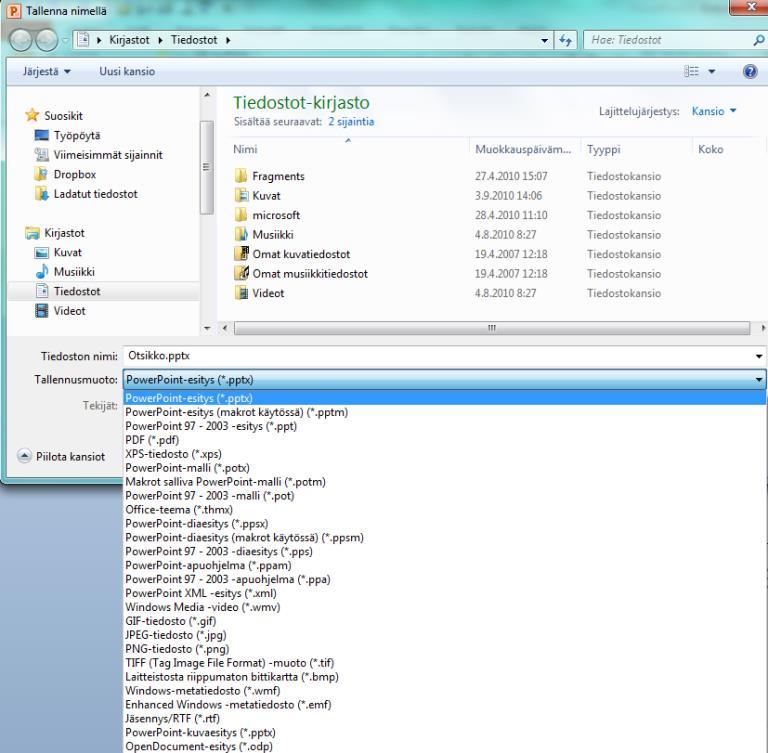Expand breadcrumb arrow after Tiedostot
This screenshot has width=768, height=753.
(x=228, y=40)
